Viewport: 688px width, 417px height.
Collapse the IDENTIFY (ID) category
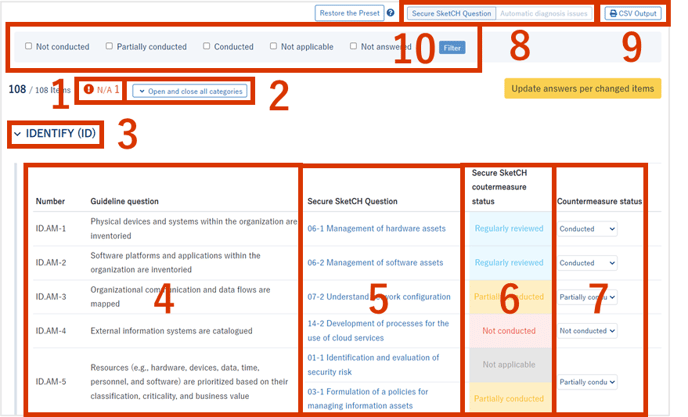click(55, 133)
